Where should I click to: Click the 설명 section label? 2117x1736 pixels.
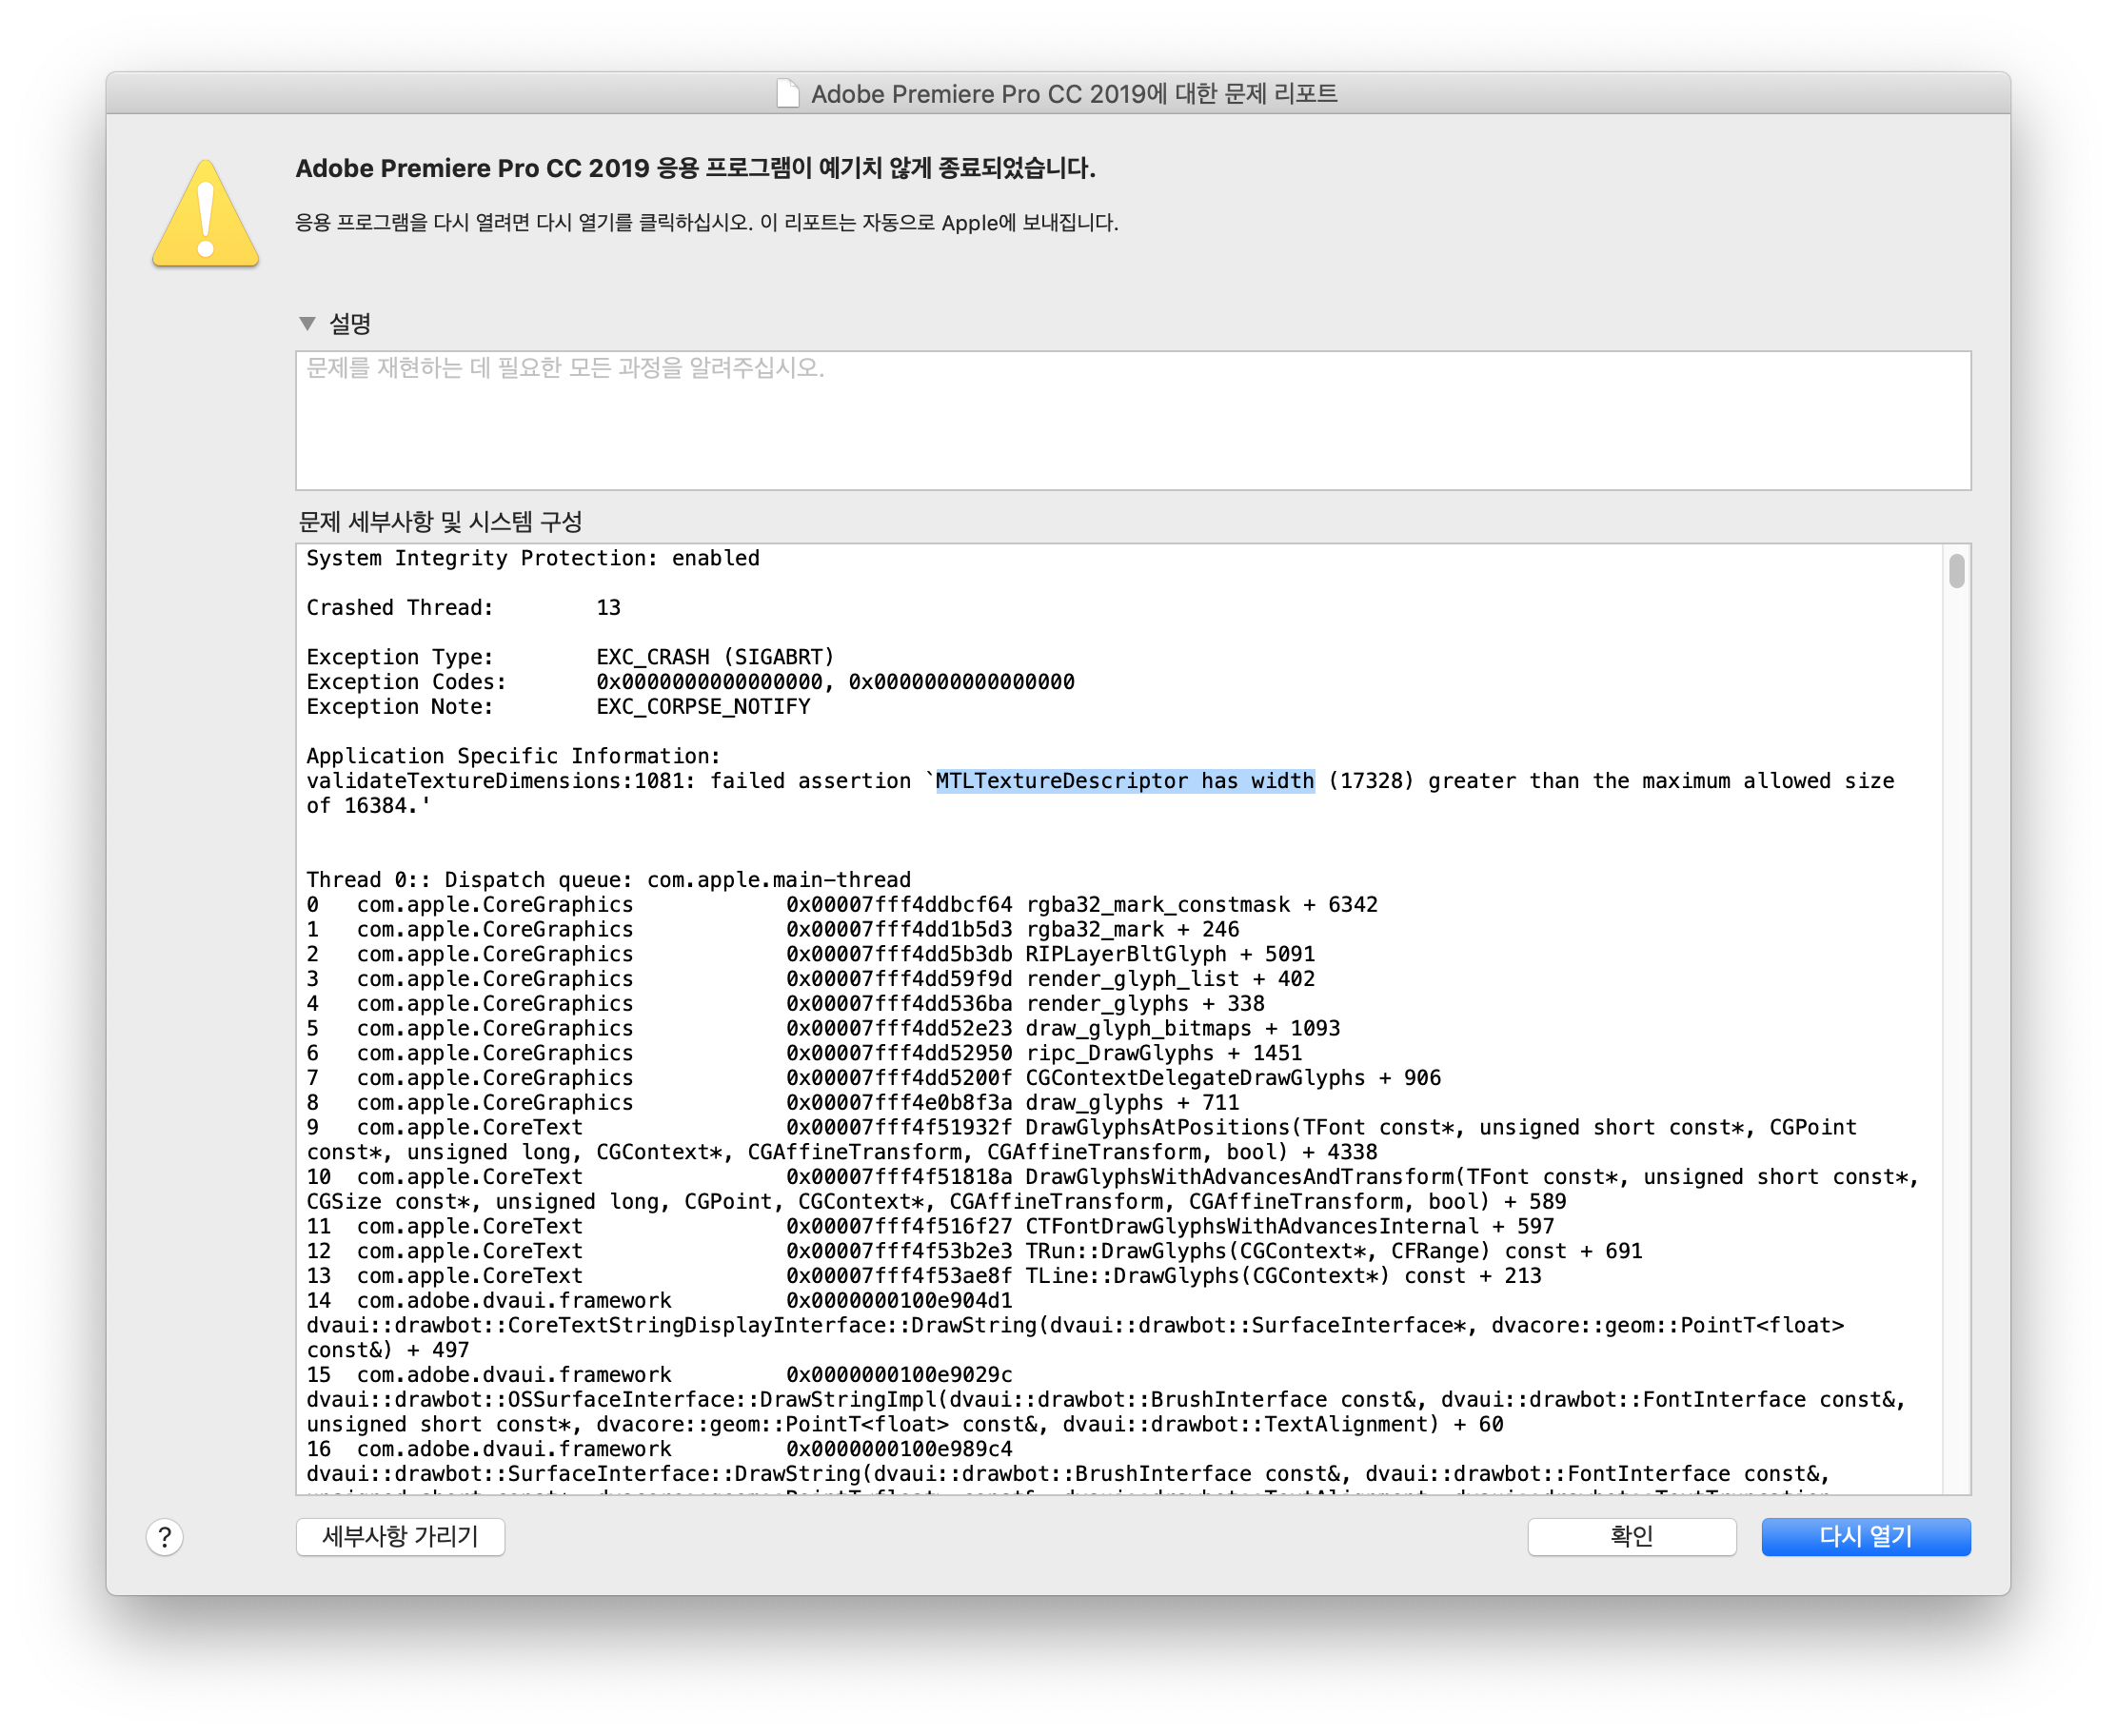pos(350,324)
